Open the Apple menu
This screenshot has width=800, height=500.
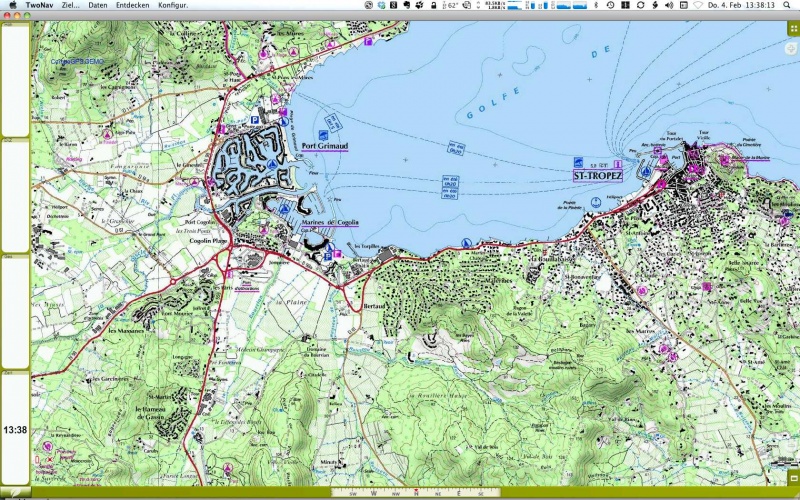coord(13,5)
